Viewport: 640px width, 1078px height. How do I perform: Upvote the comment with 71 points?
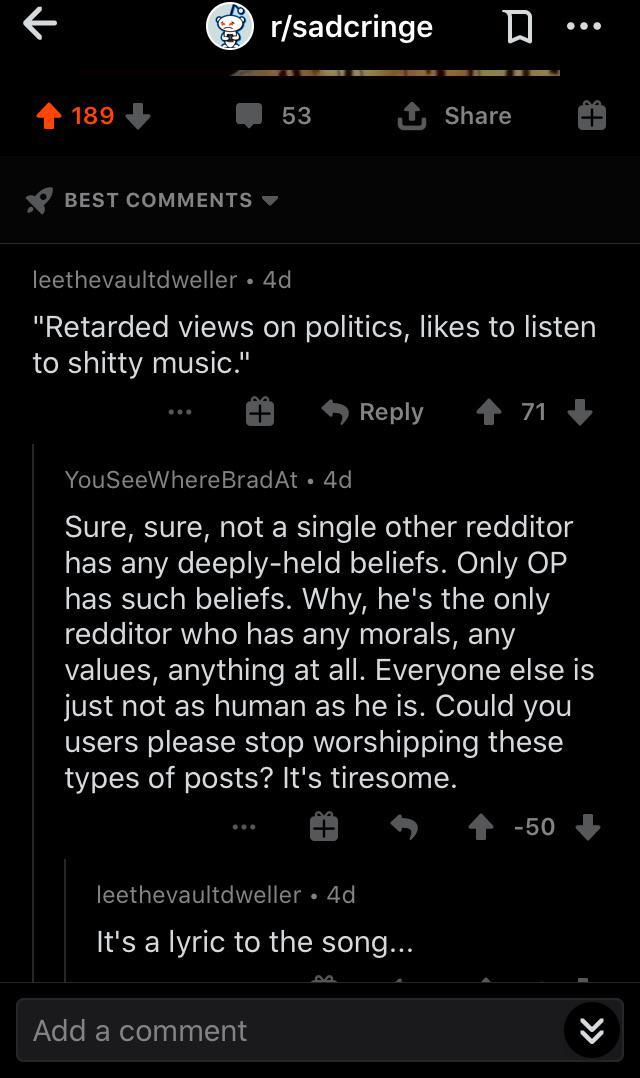(488, 412)
